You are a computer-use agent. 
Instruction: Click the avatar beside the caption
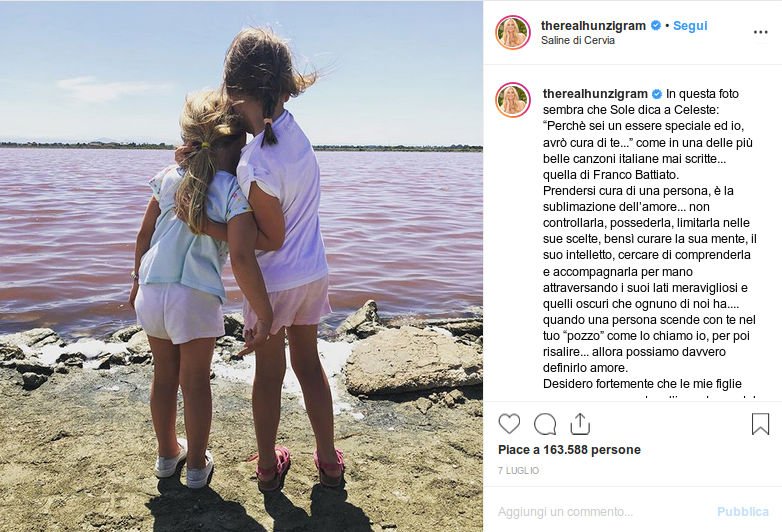(512, 100)
